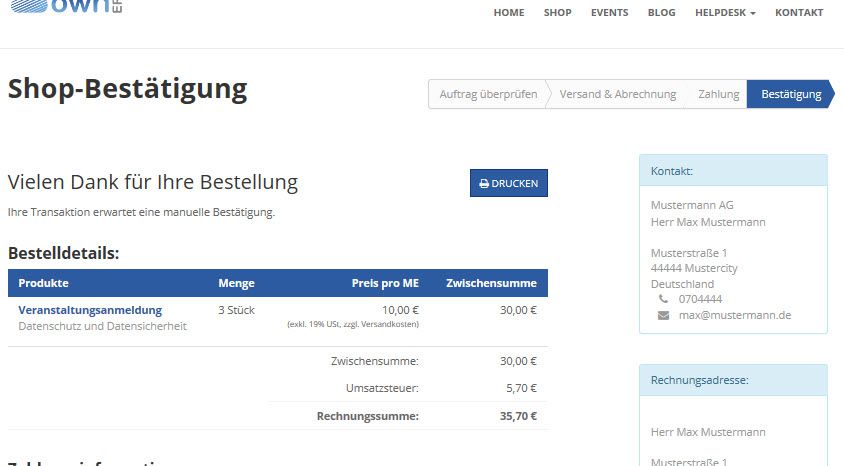Click the Rechnungssumme amount 35,70 €
The image size is (844, 466).
pos(518,416)
